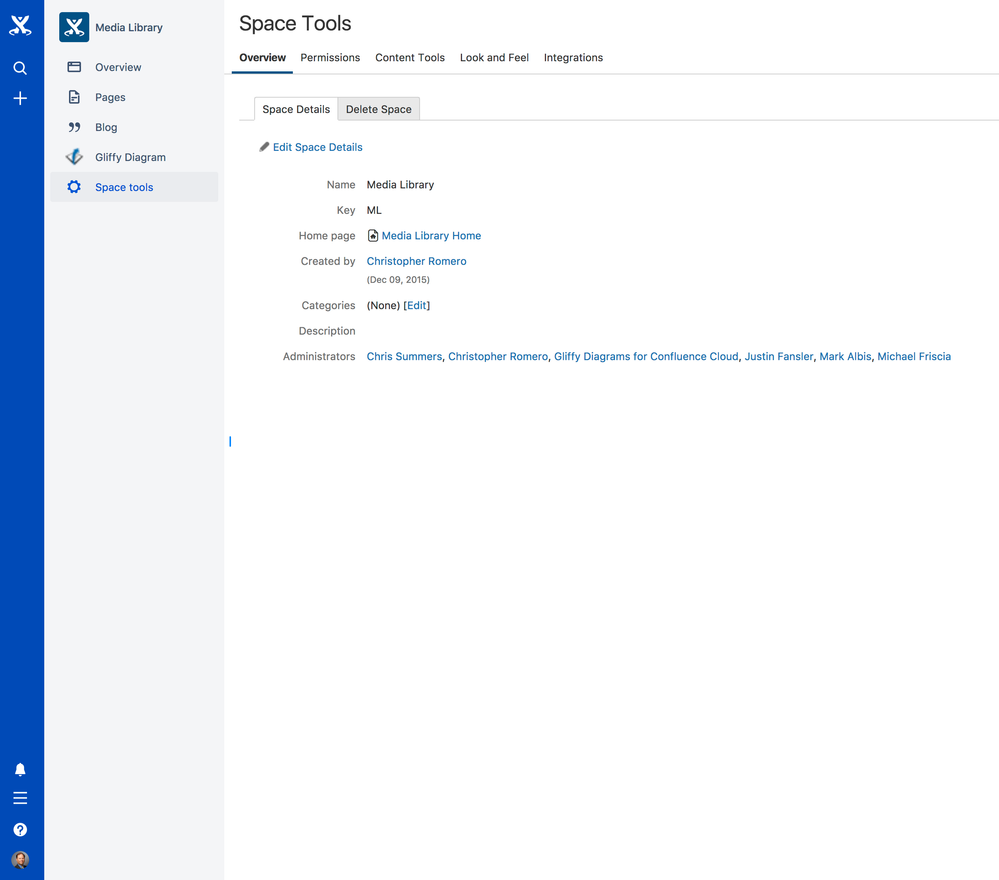Open administrator Michael Friscia's profile

(x=914, y=356)
